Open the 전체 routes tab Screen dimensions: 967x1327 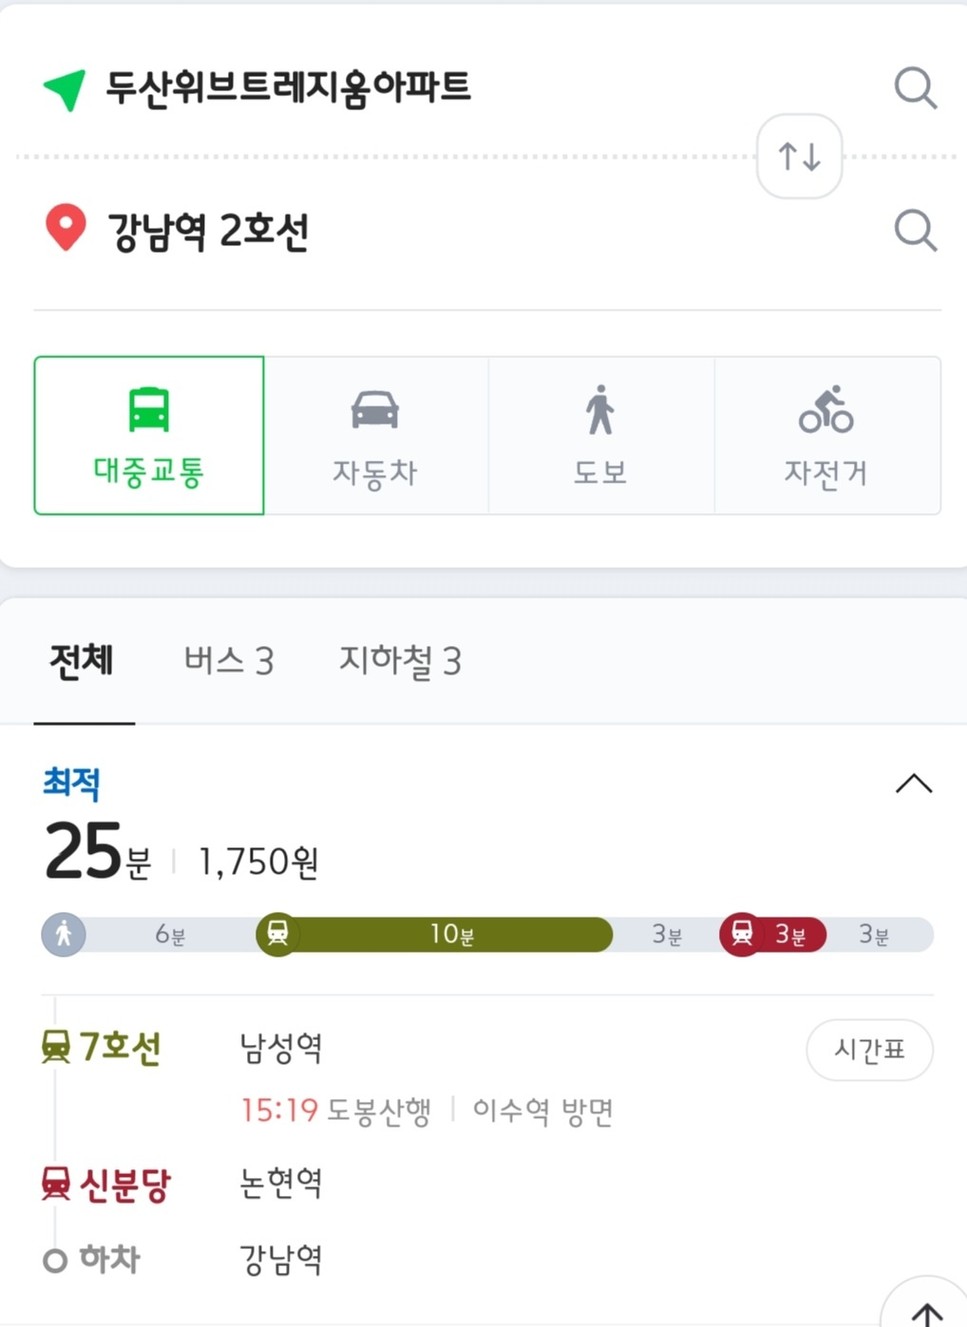82,661
